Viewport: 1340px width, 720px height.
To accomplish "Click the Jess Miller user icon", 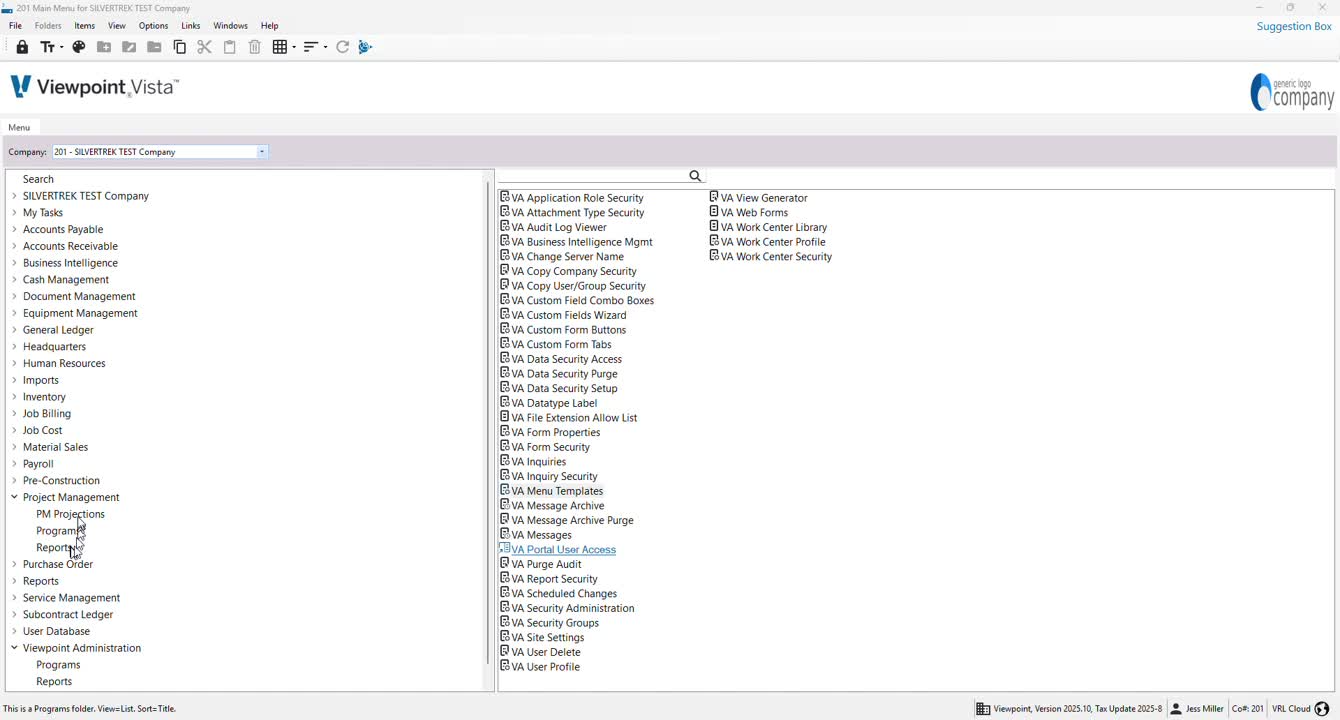I will (x=1176, y=709).
